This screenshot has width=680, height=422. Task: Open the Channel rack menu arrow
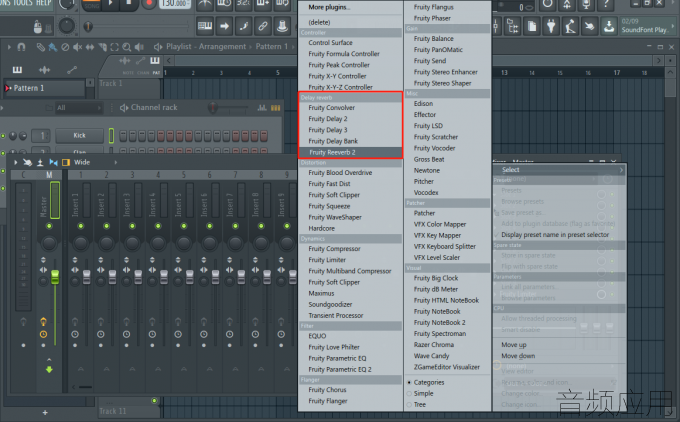pyautogui.click(x=2, y=108)
